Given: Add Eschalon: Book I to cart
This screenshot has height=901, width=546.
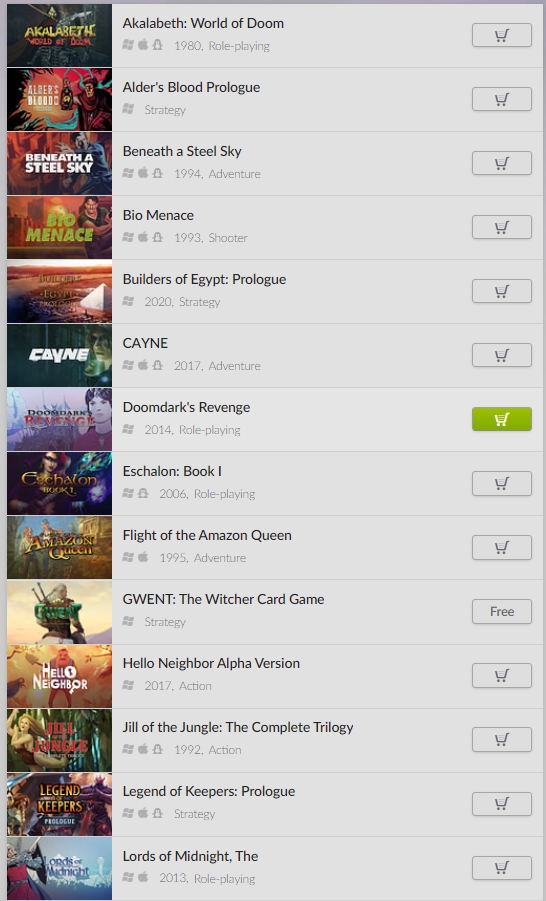Looking at the screenshot, I should click(502, 483).
